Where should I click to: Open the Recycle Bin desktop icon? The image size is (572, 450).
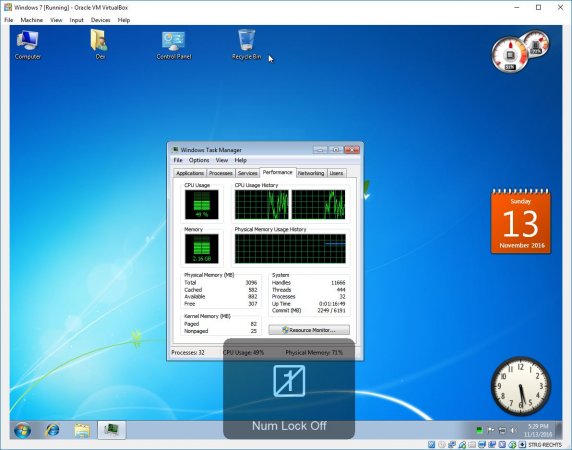(247, 44)
